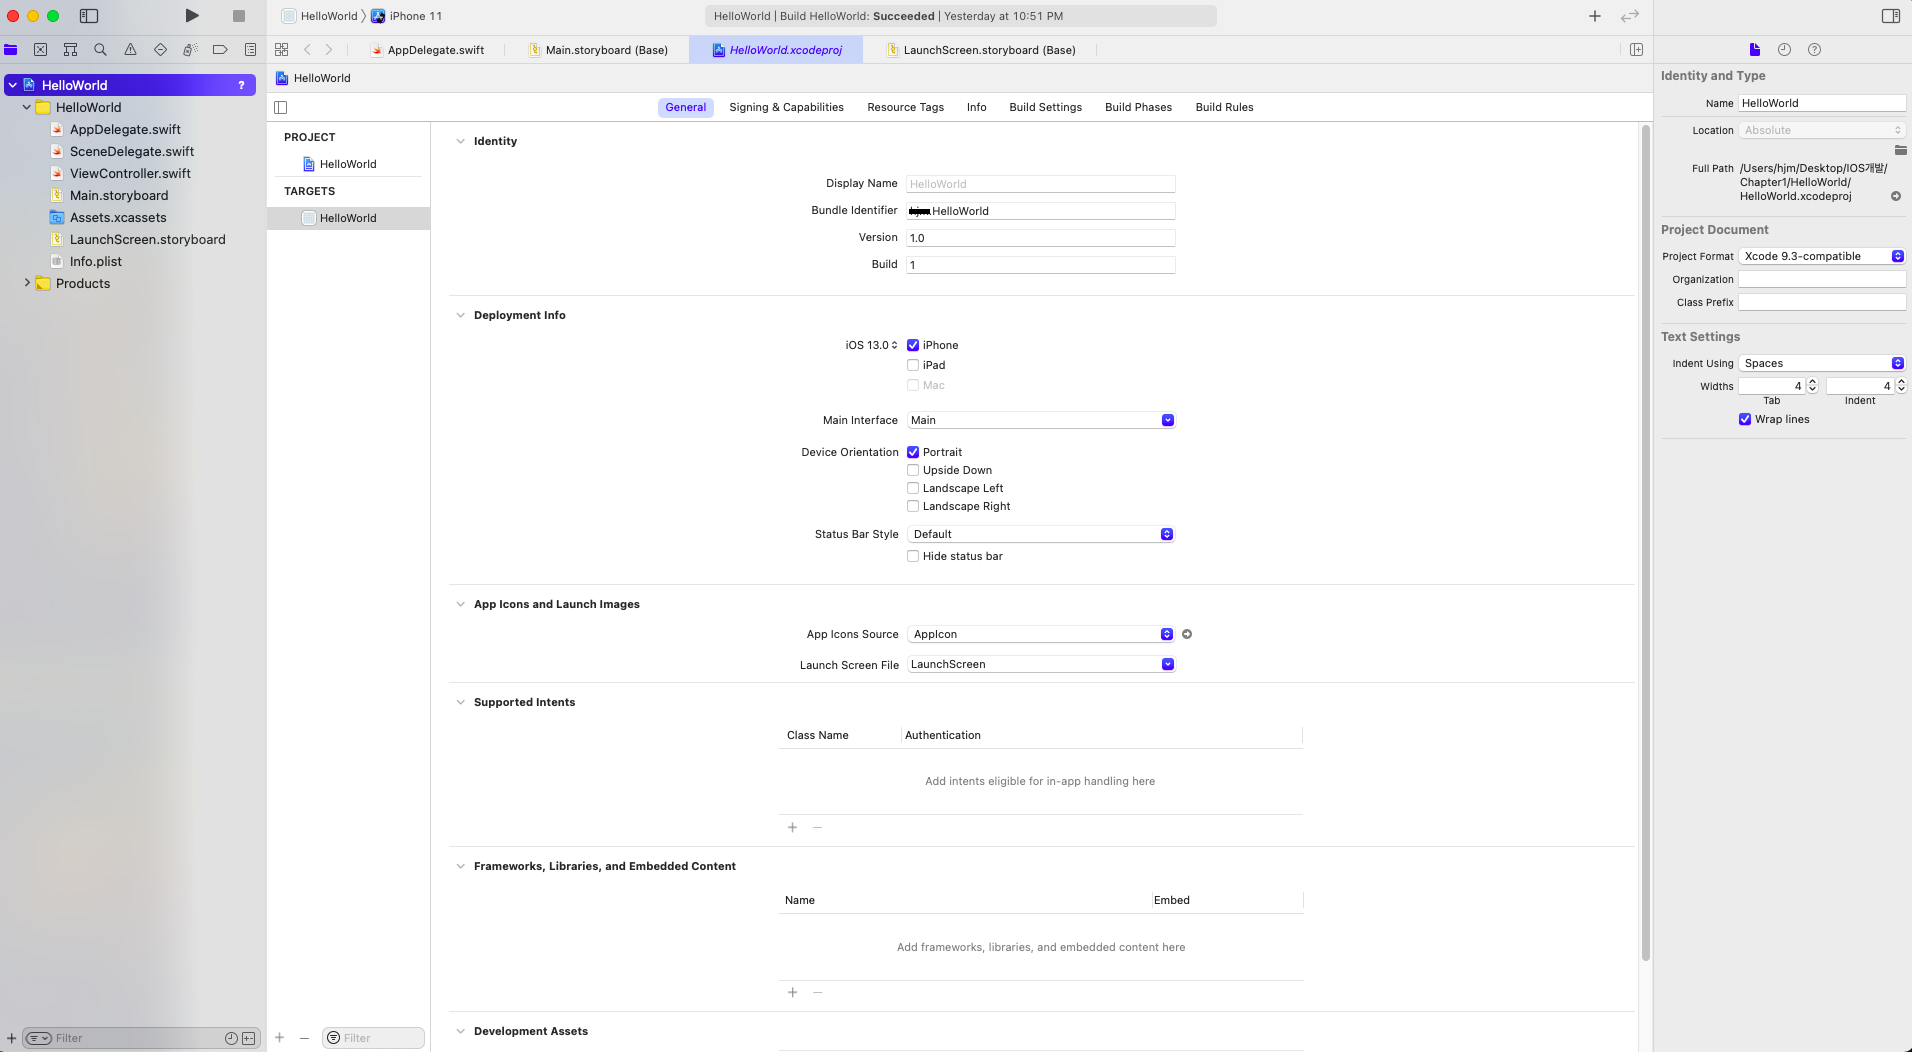Open the issue navigator warning icon

(x=130, y=49)
